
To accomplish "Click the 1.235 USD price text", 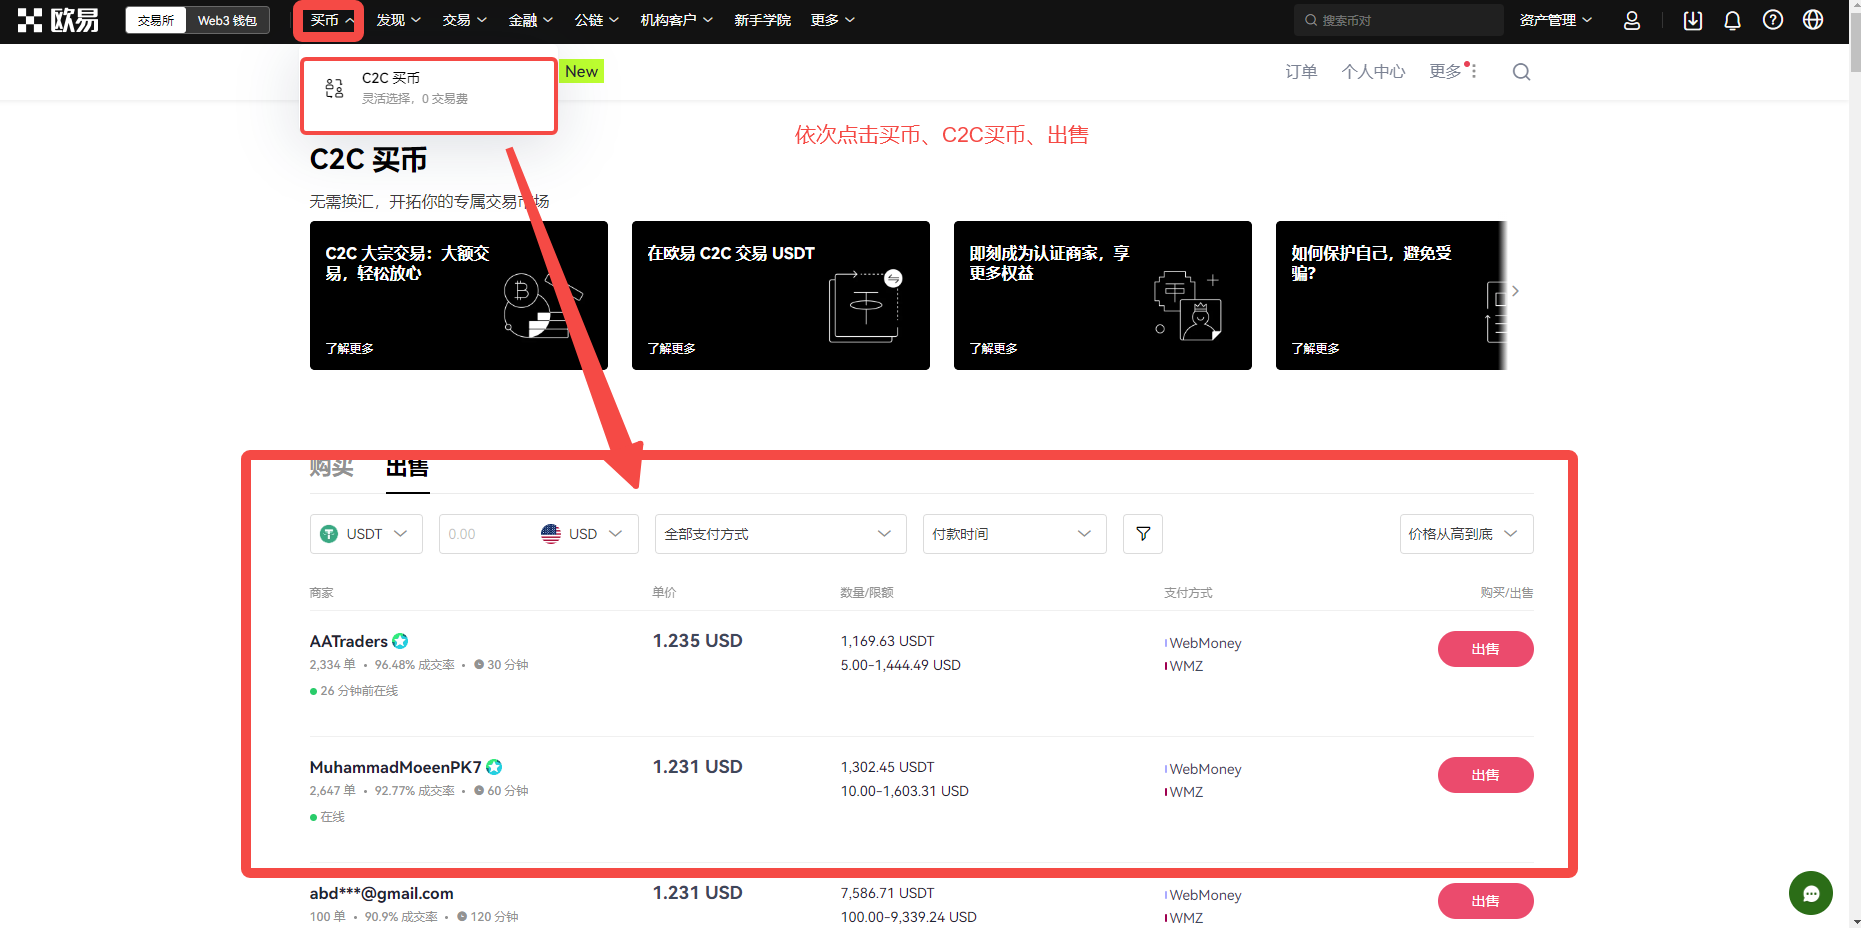I will pos(697,641).
